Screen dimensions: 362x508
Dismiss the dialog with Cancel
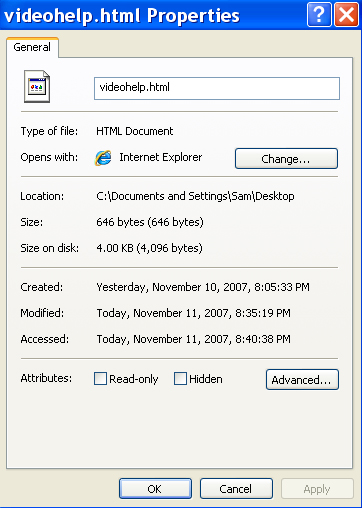click(x=236, y=489)
